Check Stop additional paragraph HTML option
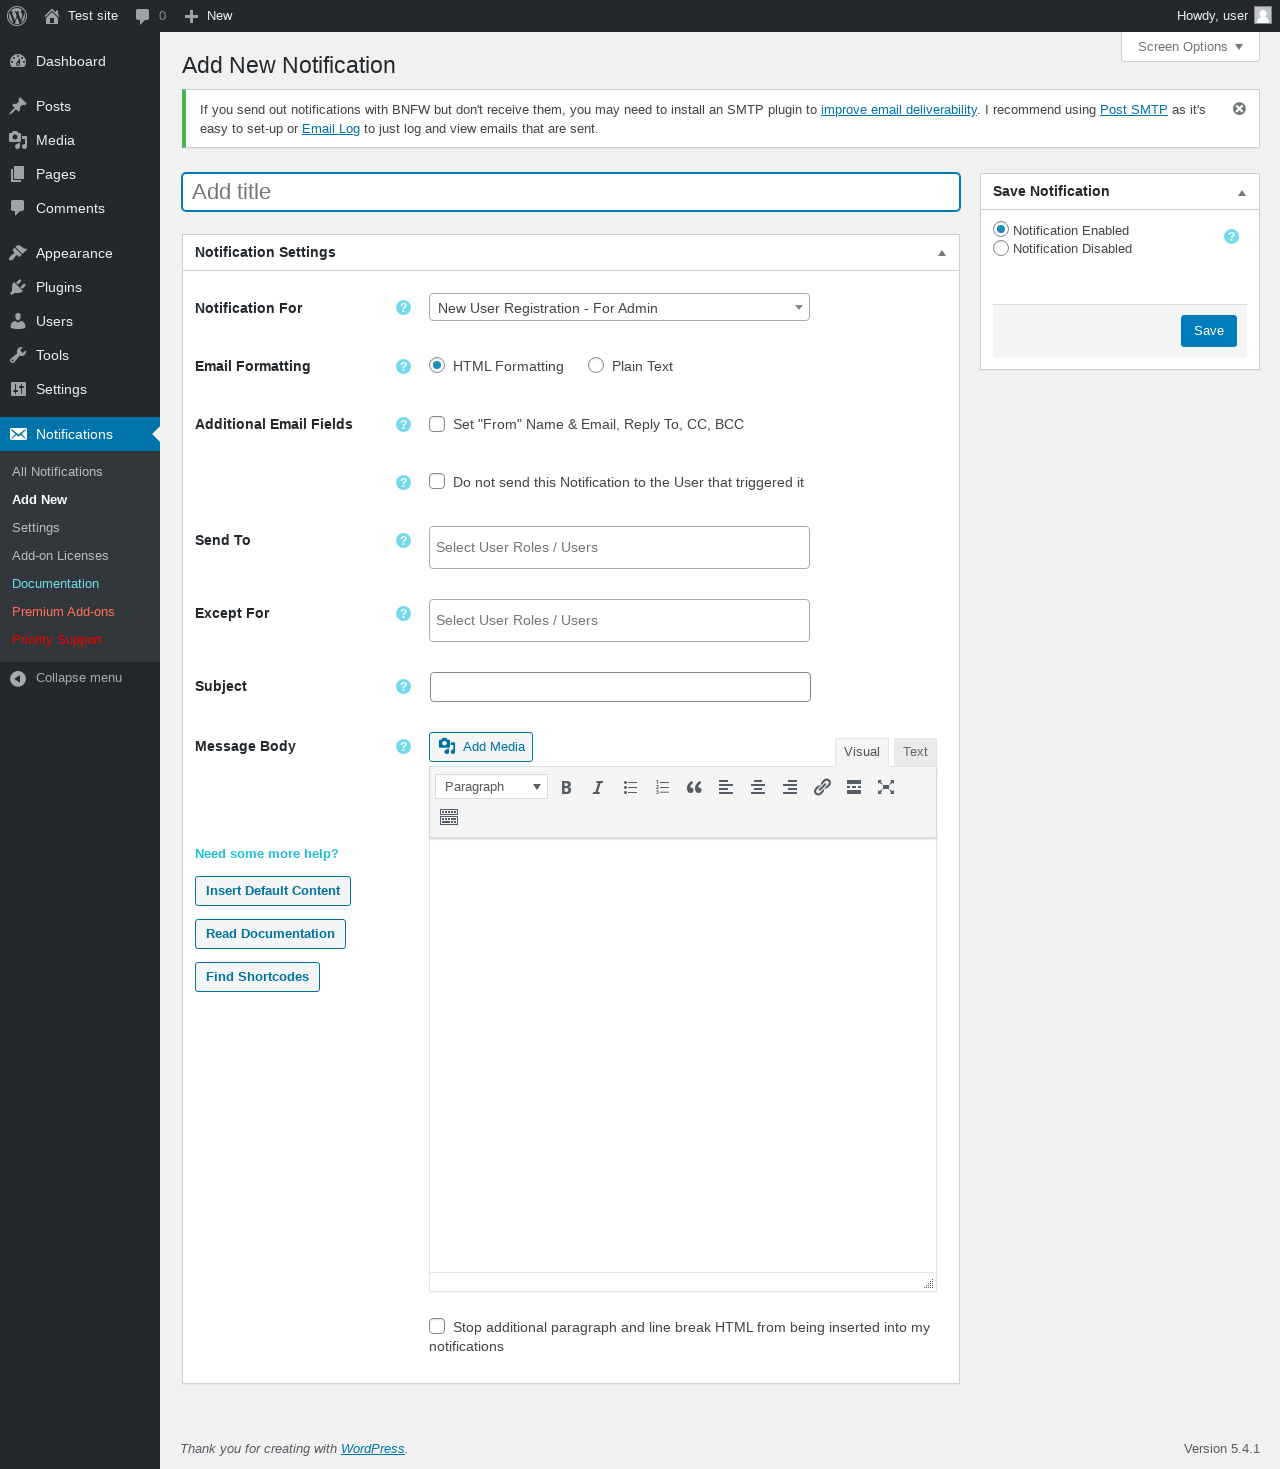Image resolution: width=1280 pixels, height=1469 pixels. point(437,1326)
